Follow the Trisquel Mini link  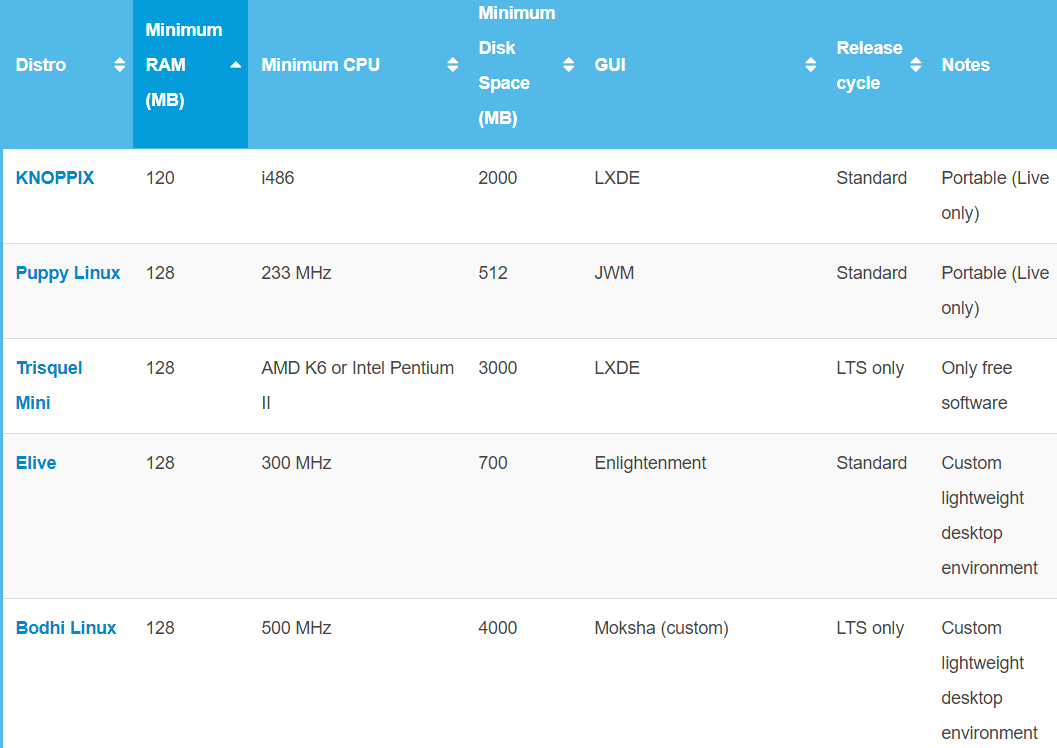[49, 385]
